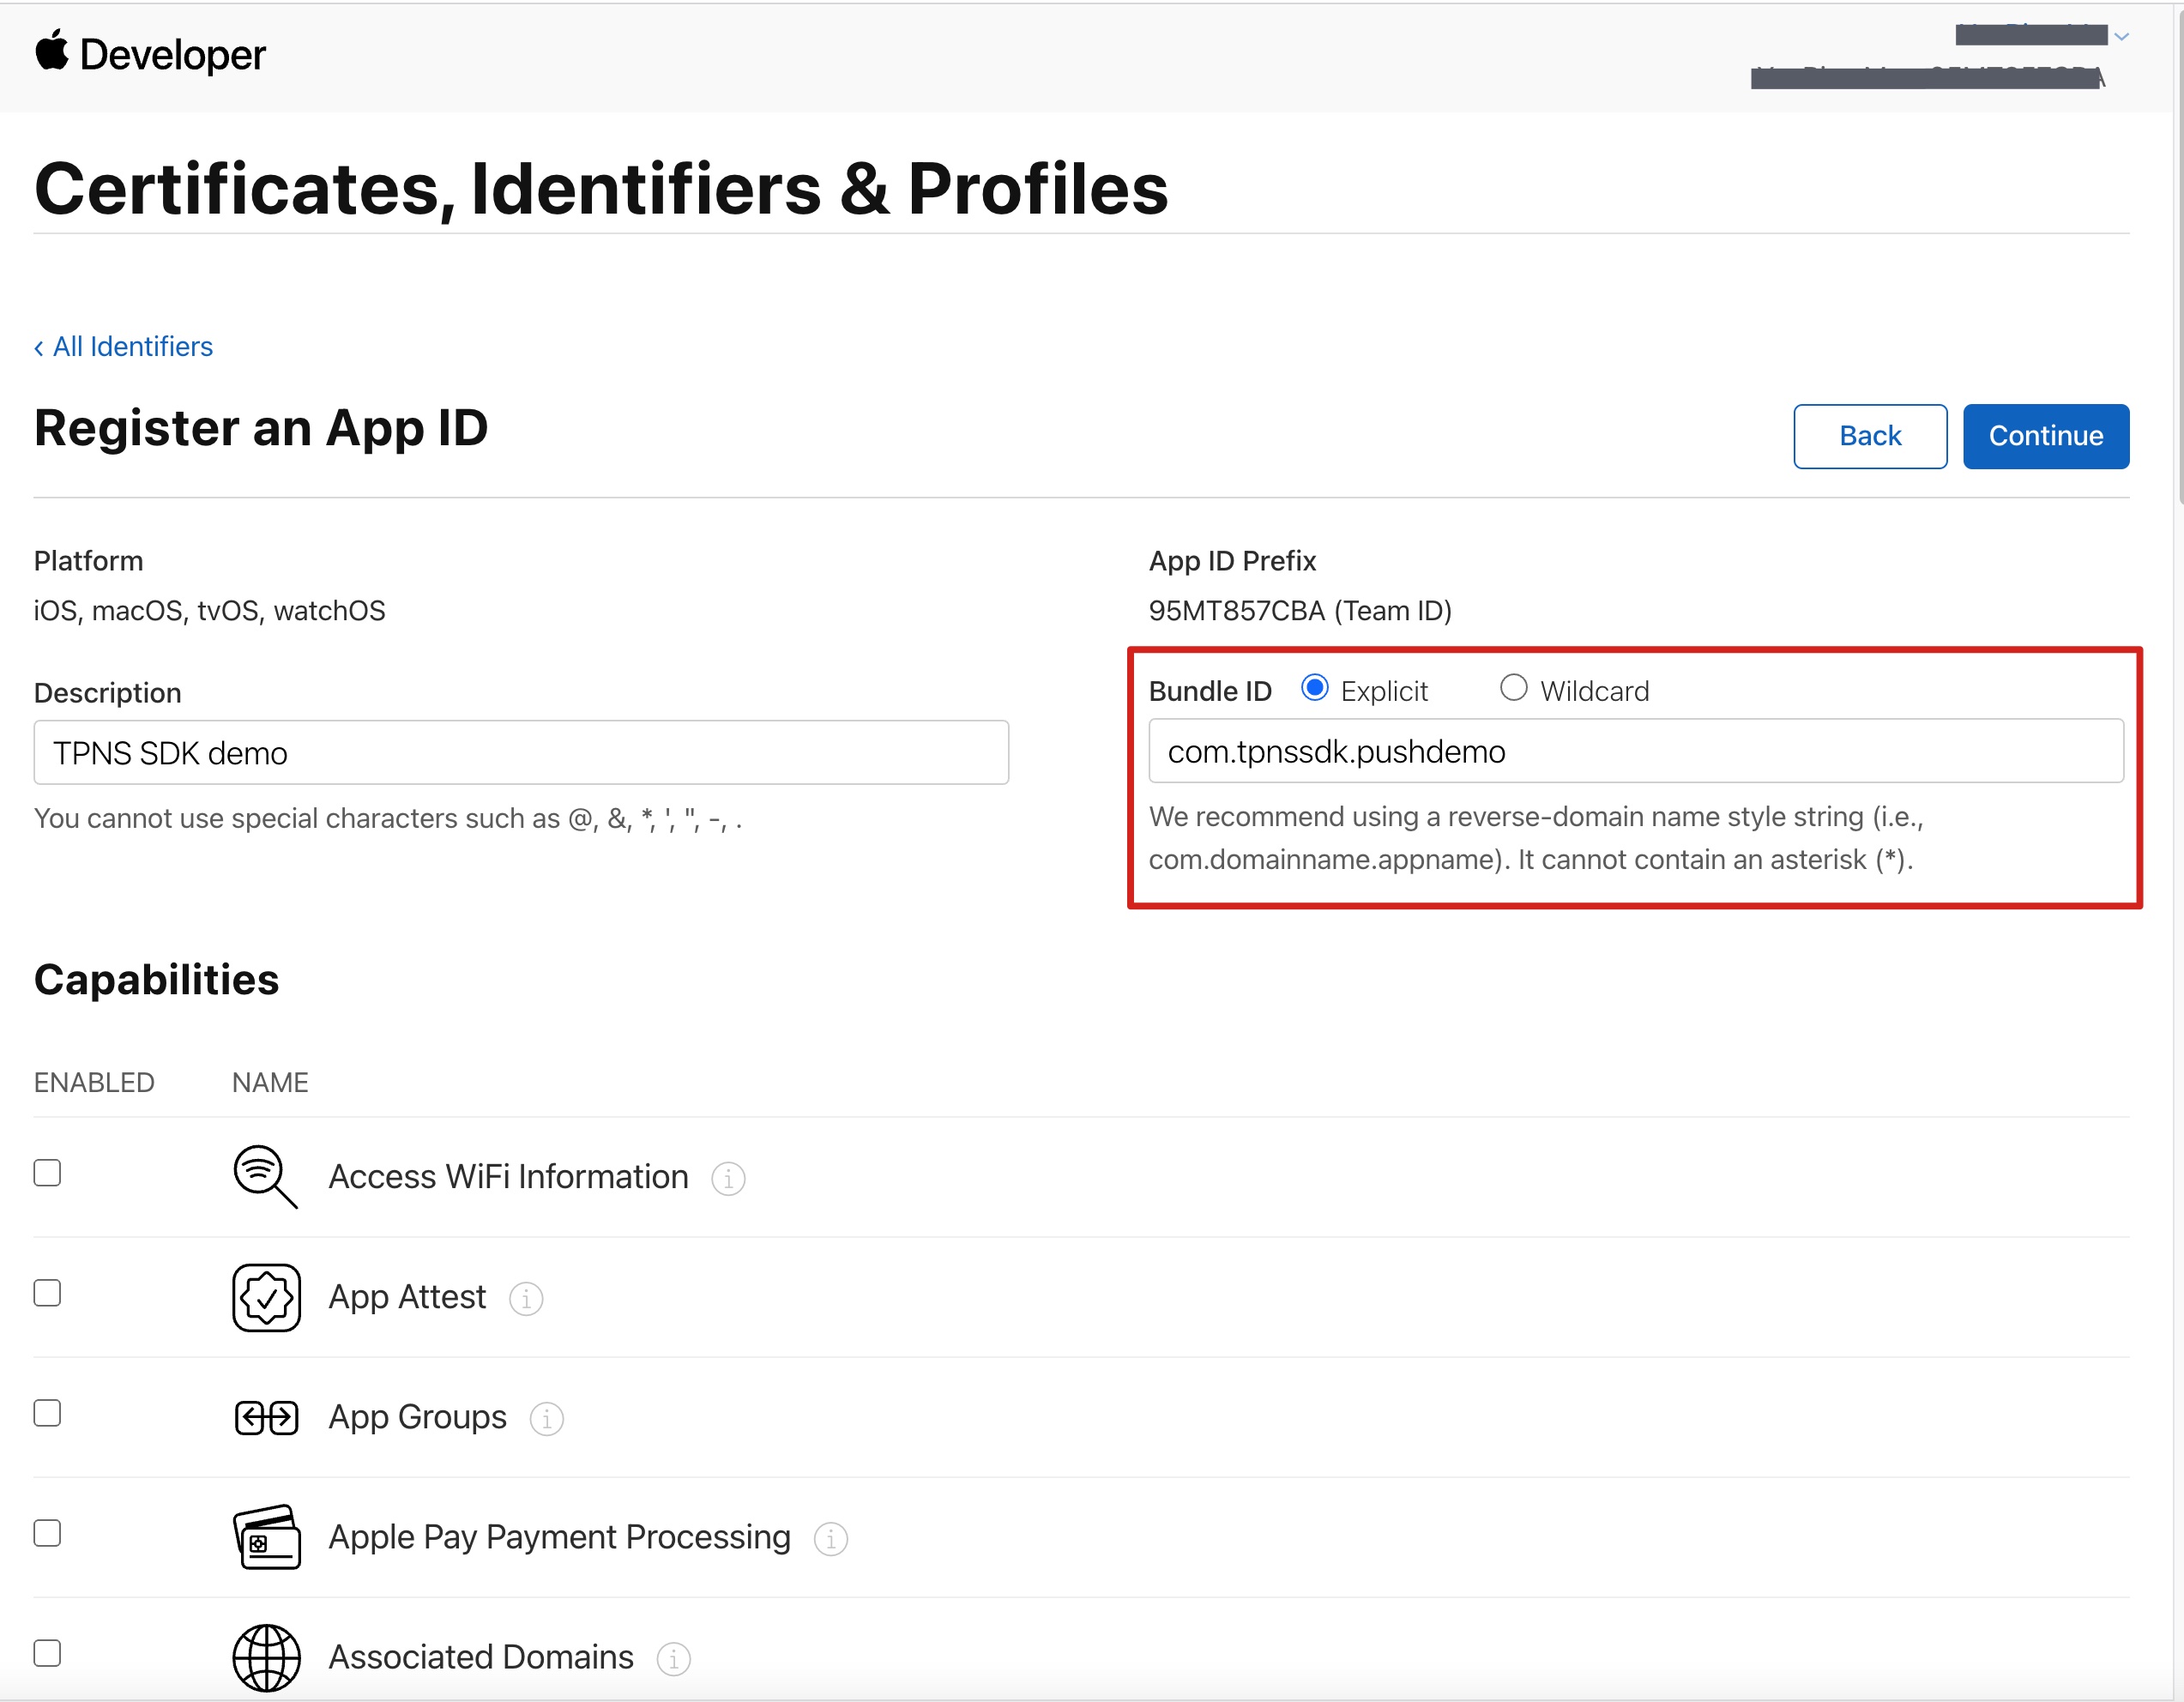Click info icon next to App Attest
2184x1702 pixels.
pos(526,1299)
